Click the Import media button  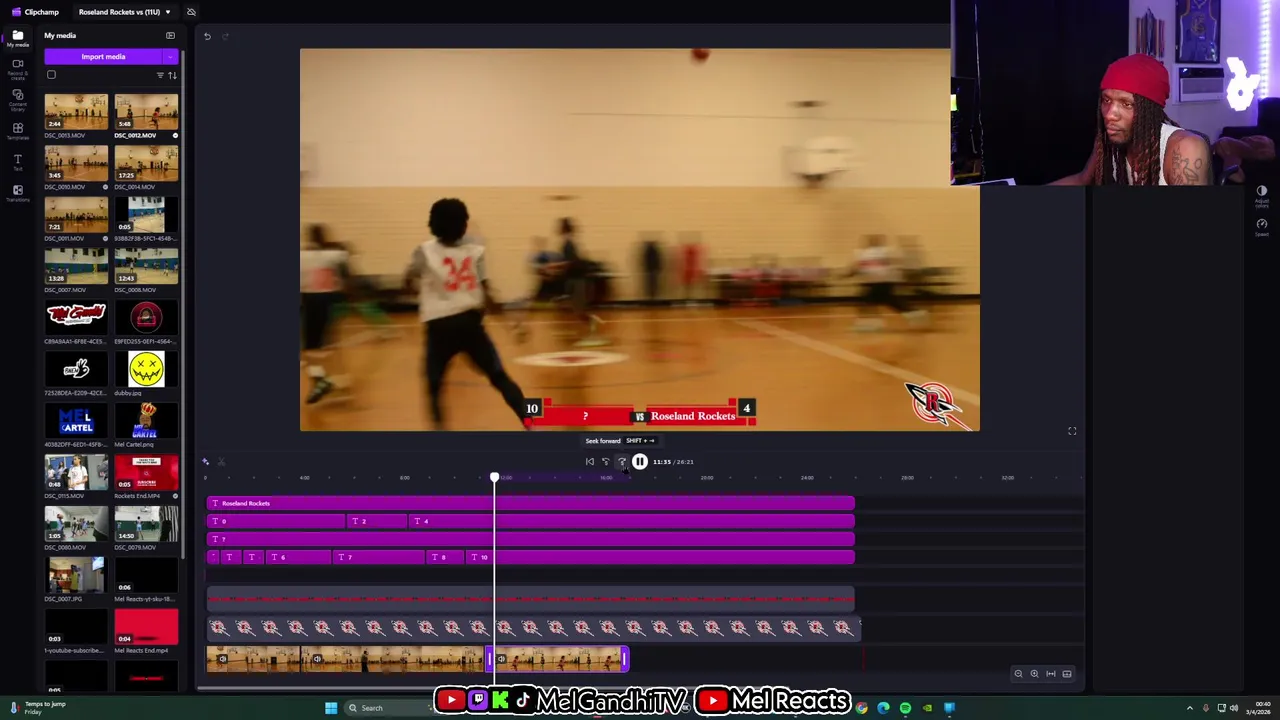pyautogui.click(x=103, y=57)
